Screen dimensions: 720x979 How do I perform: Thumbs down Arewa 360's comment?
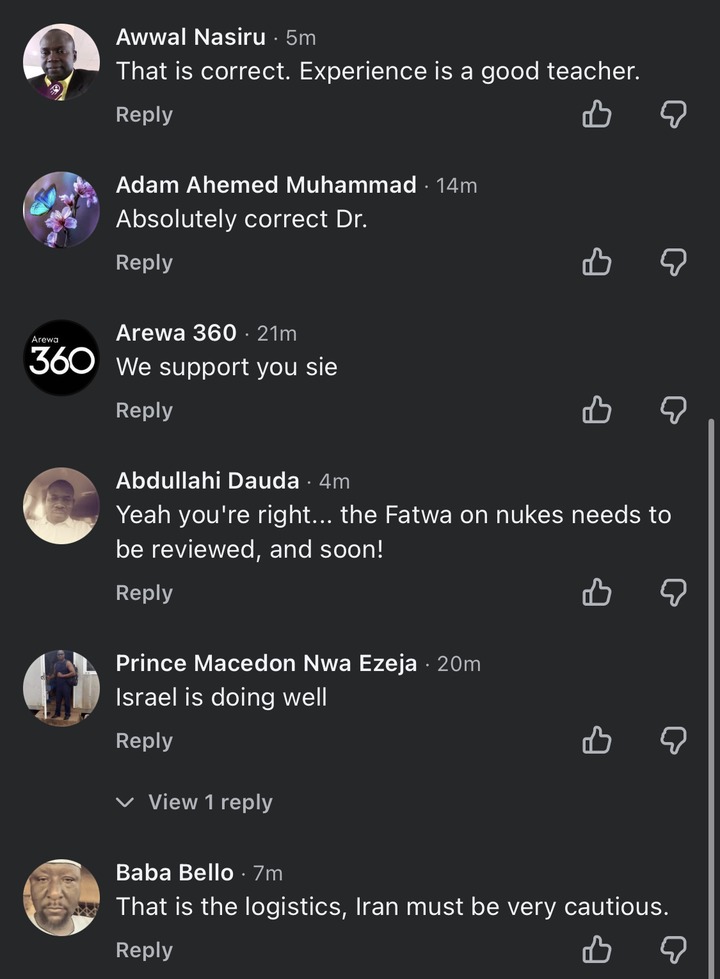(675, 410)
